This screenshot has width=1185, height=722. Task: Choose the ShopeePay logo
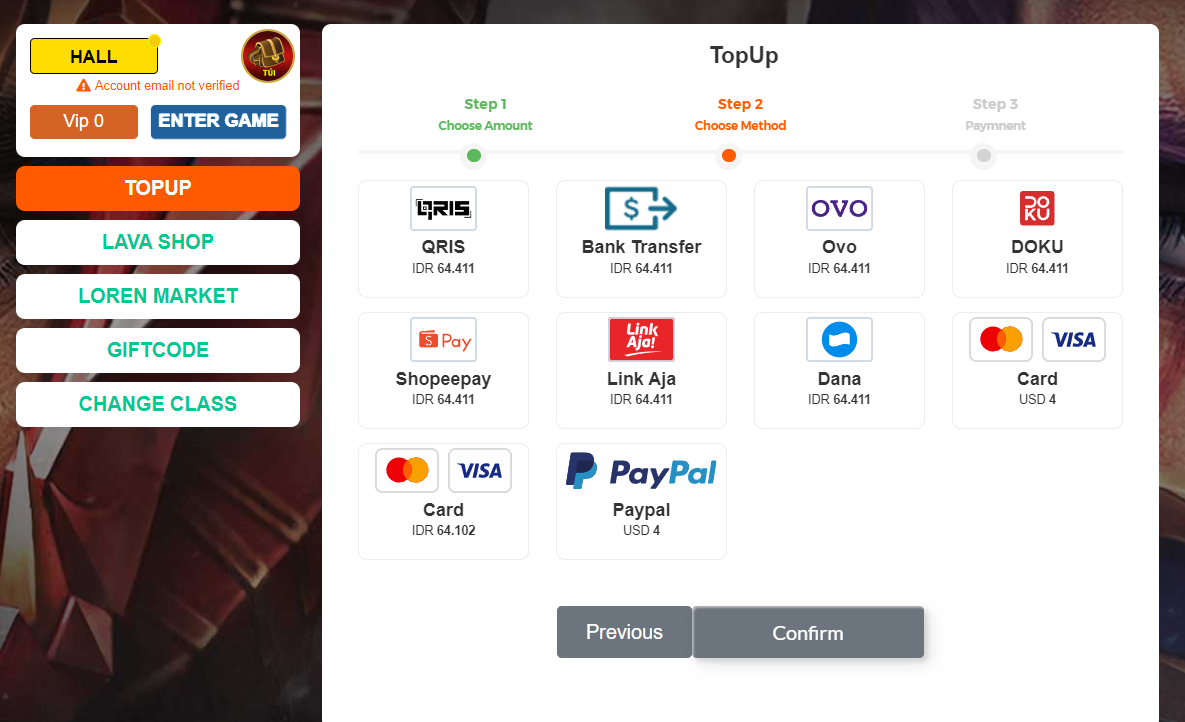point(443,339)
